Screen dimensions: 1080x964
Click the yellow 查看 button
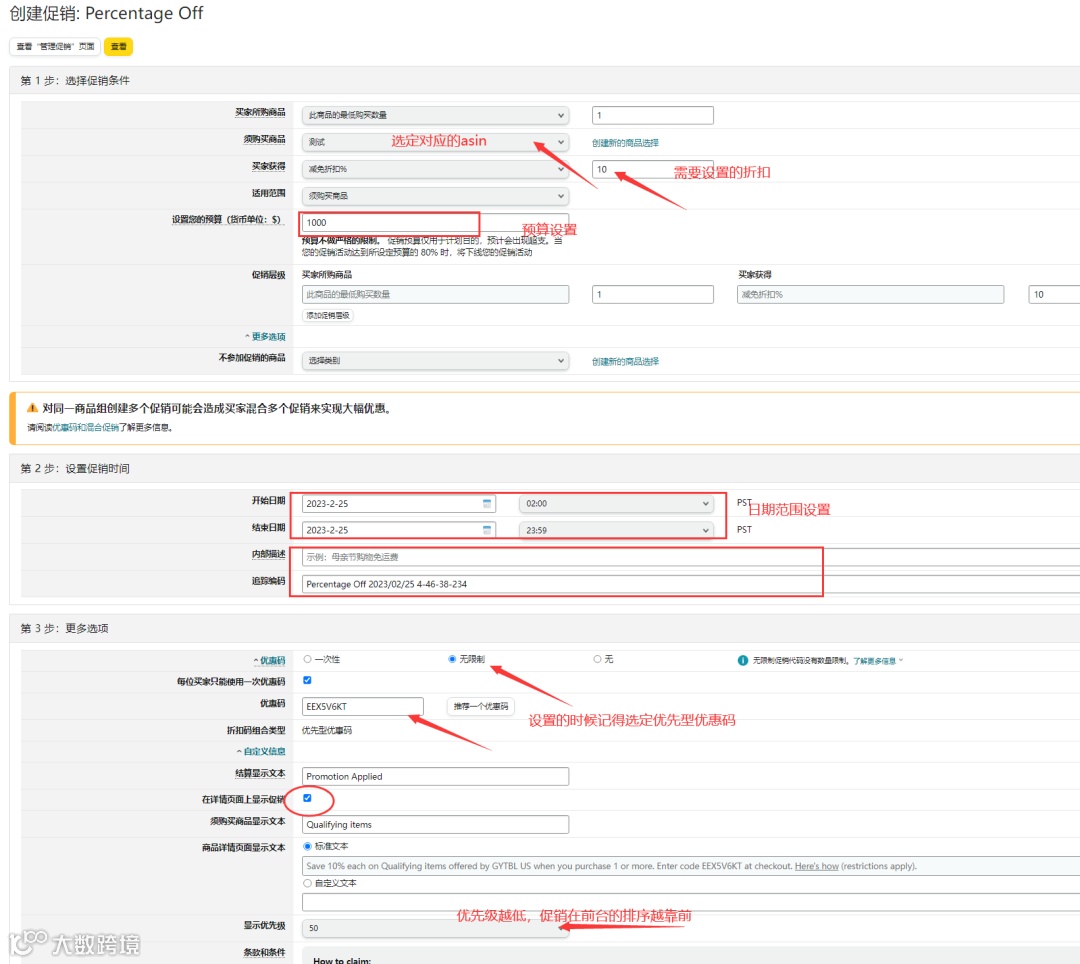[x=118, y=46]
